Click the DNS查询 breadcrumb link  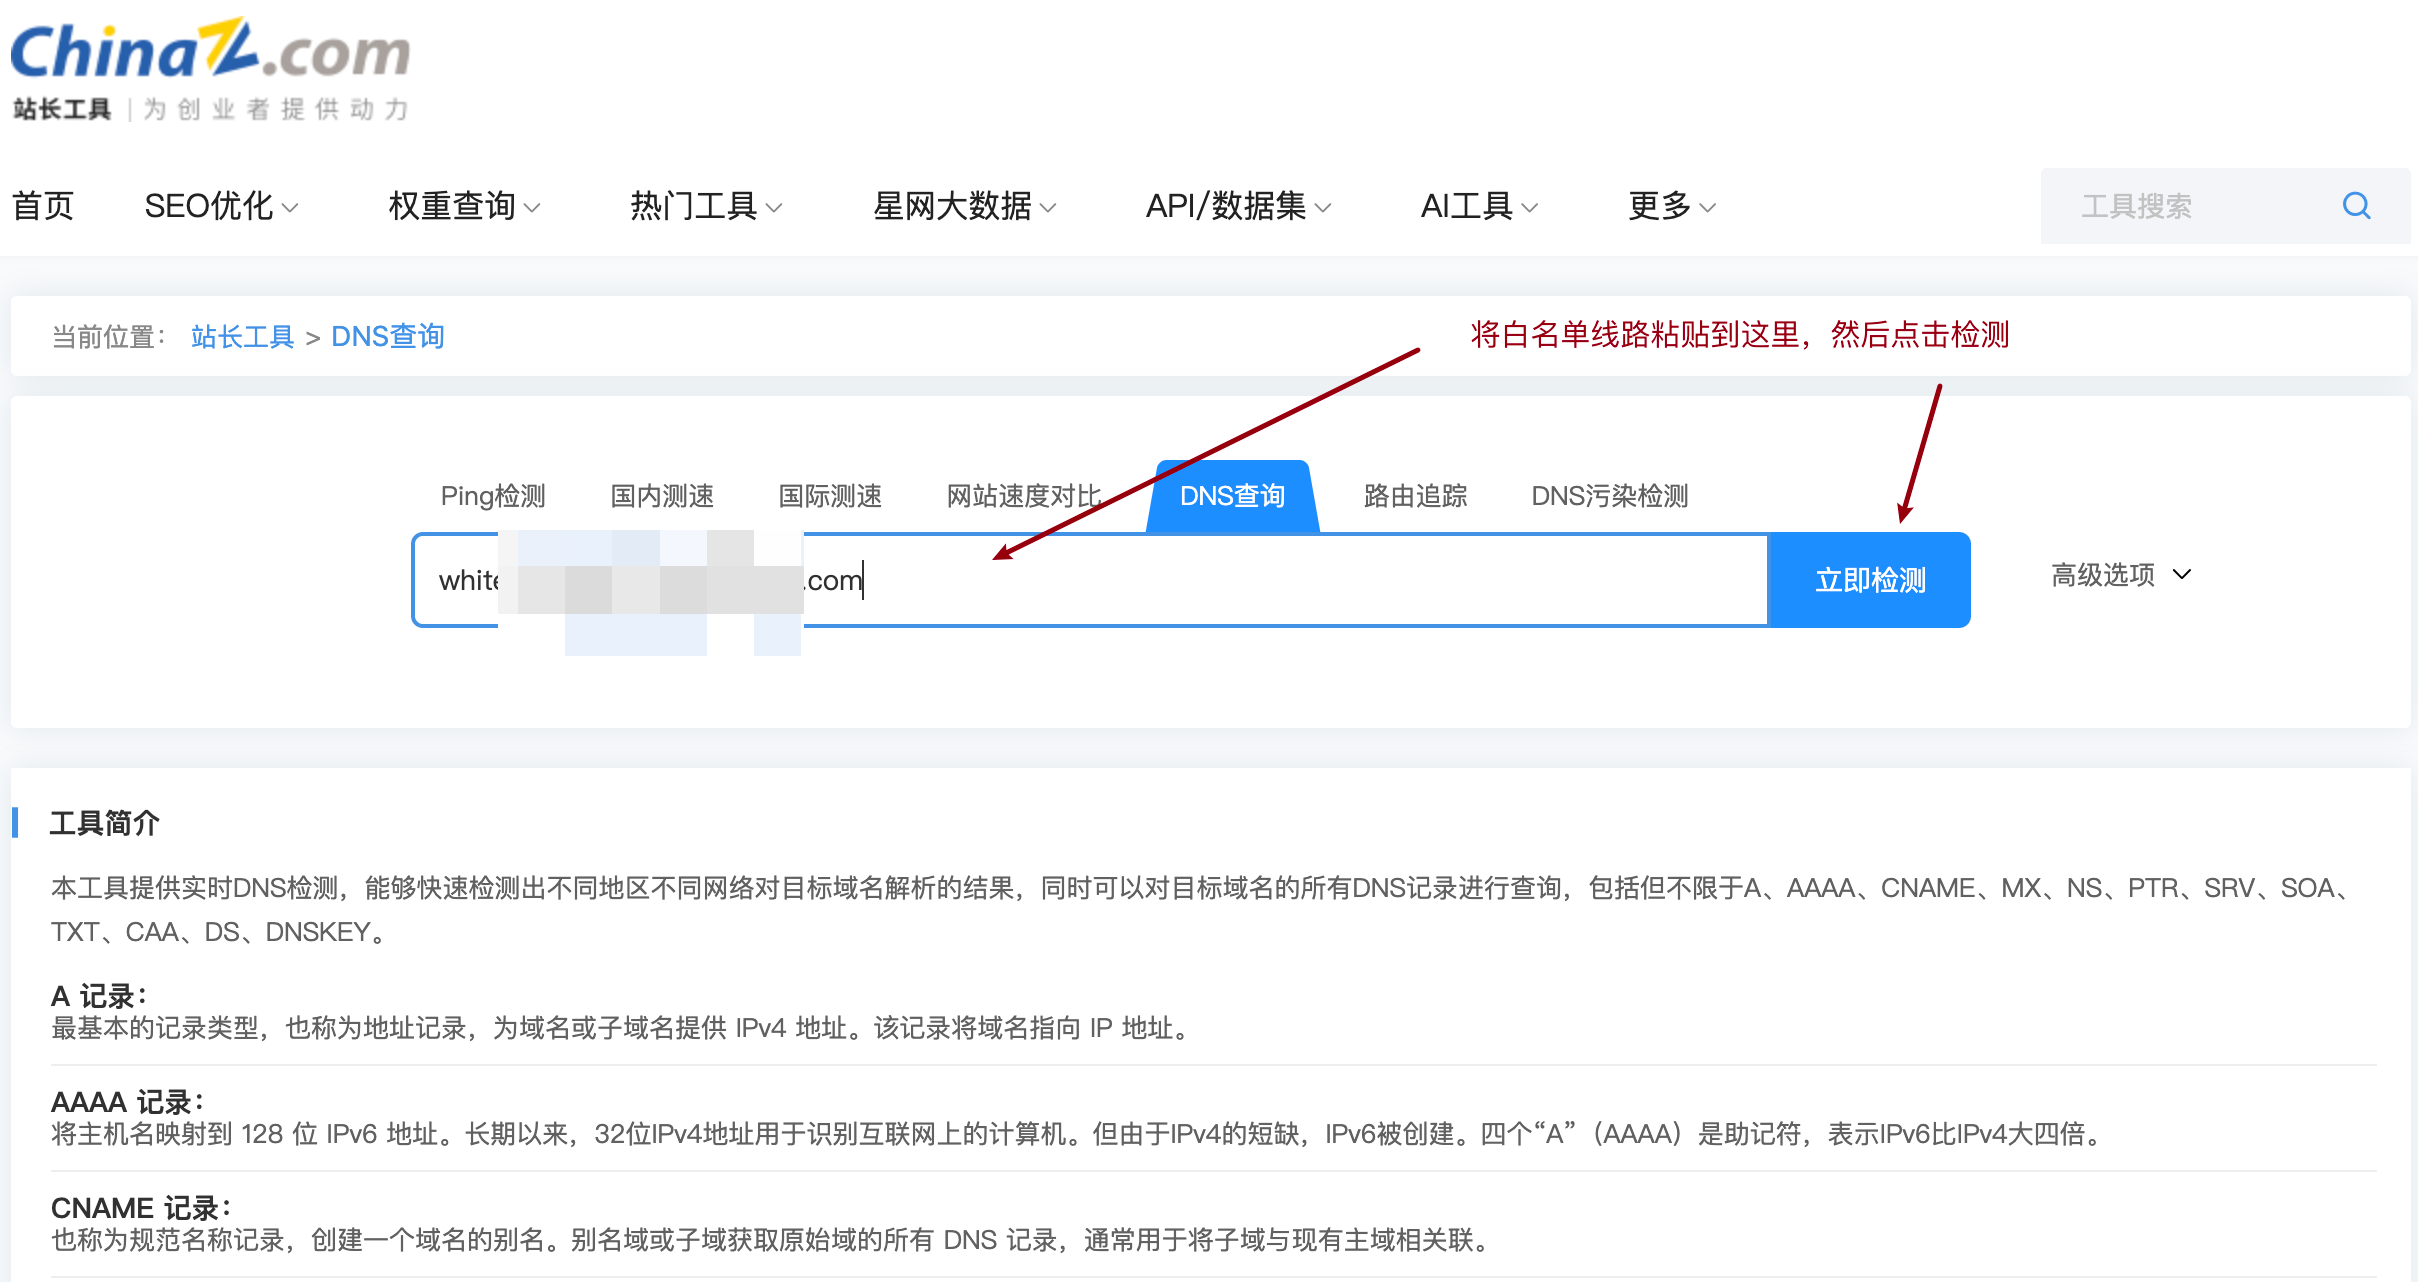[x=388, y=337]
